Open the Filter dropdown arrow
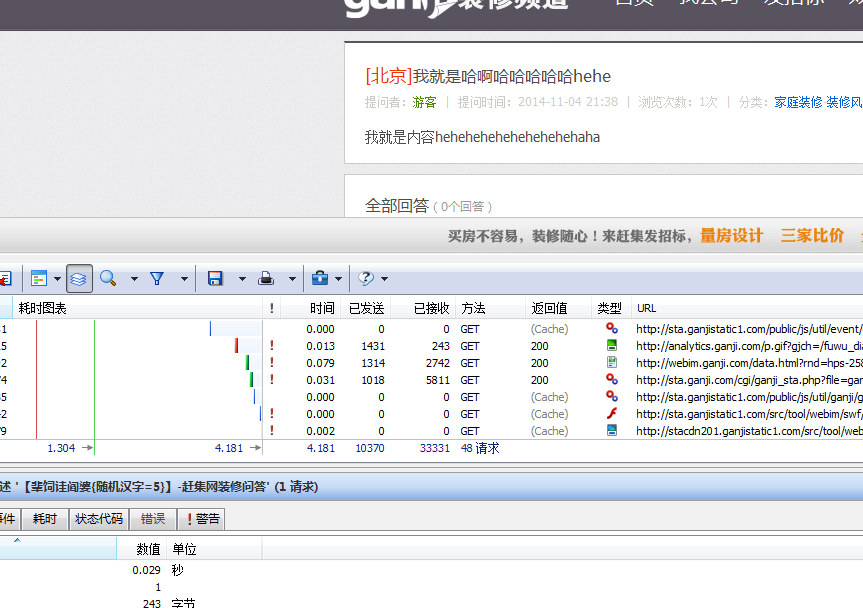Image resolution: width=863 pixels, height=608 pixels. pyautogui.click(x=184, y=278)
